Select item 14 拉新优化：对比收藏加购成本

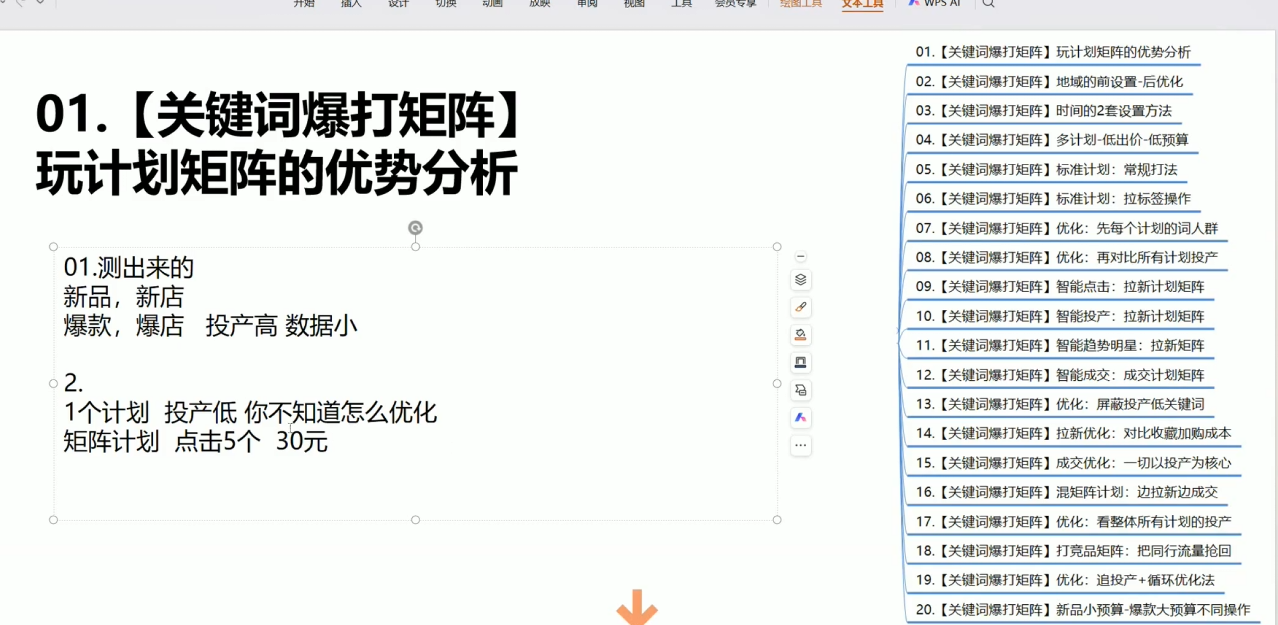(1073, 433)
